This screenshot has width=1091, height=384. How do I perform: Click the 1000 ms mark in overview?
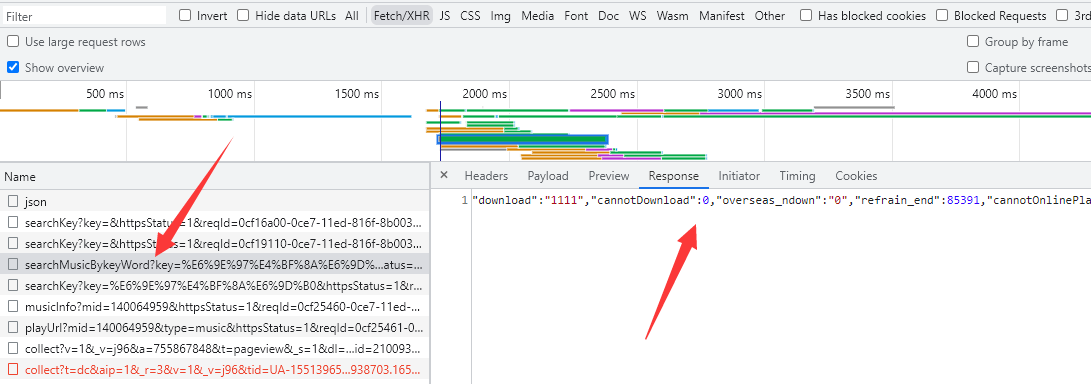tap(230, 93)
